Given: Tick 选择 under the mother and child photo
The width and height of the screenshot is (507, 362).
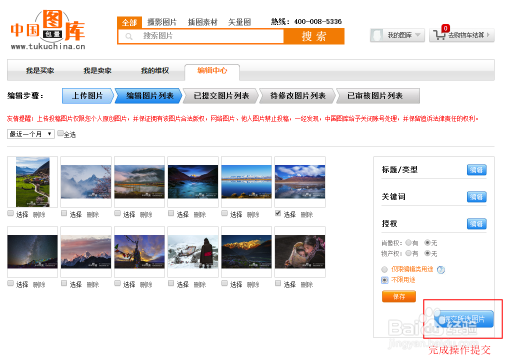Looking at the screenshot, I should [x=278, y=283].
